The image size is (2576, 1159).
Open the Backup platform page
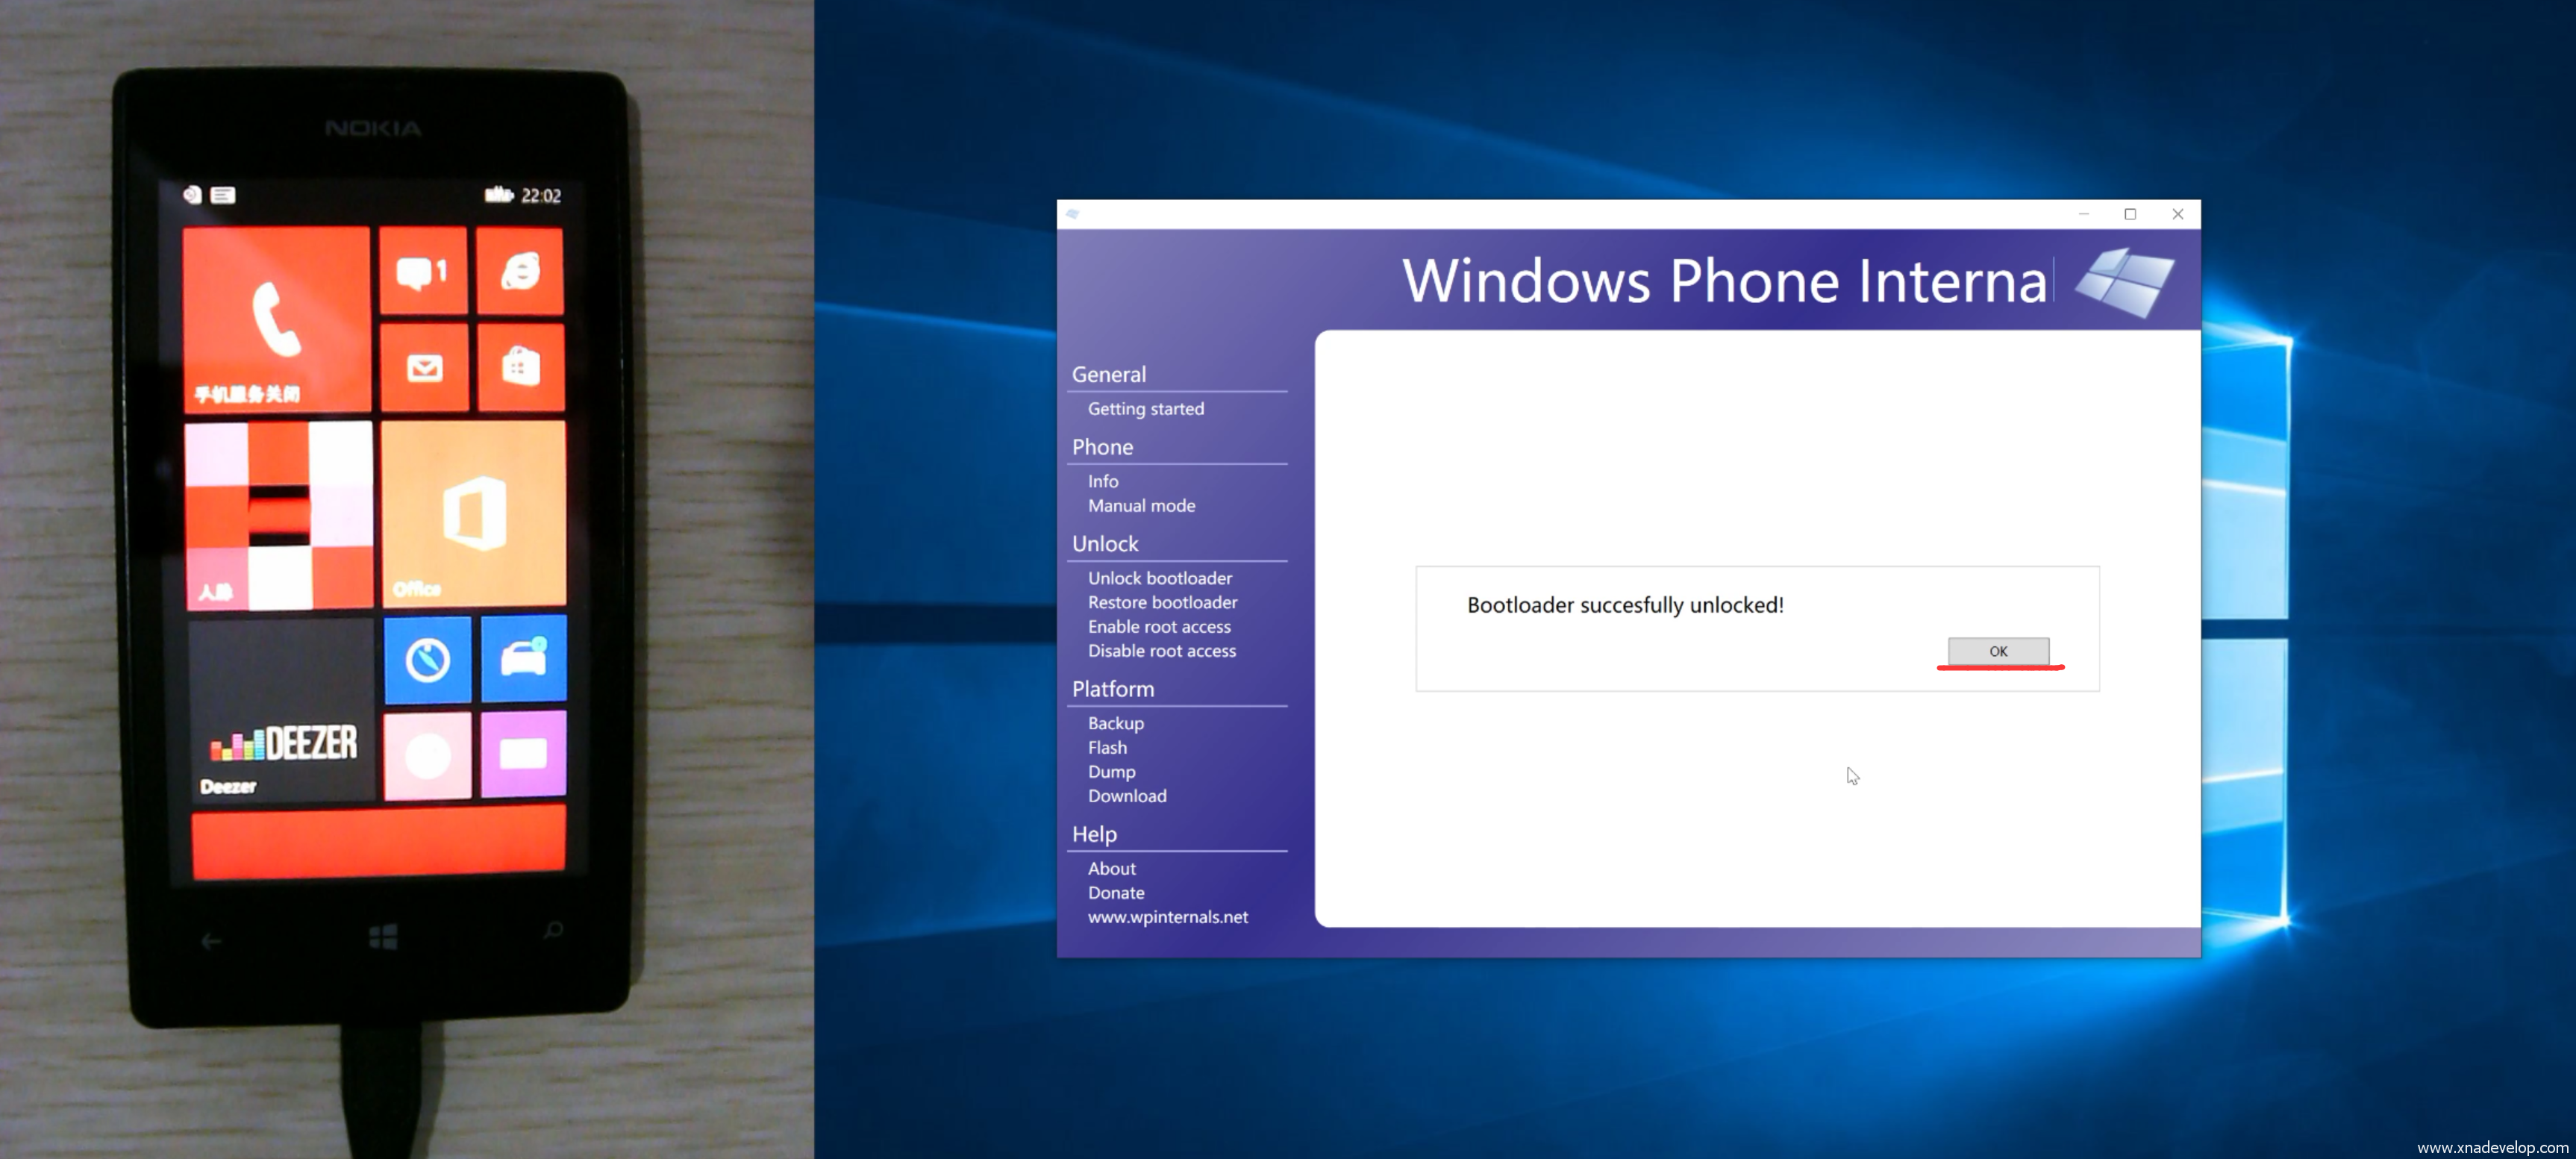point(1115,723)
